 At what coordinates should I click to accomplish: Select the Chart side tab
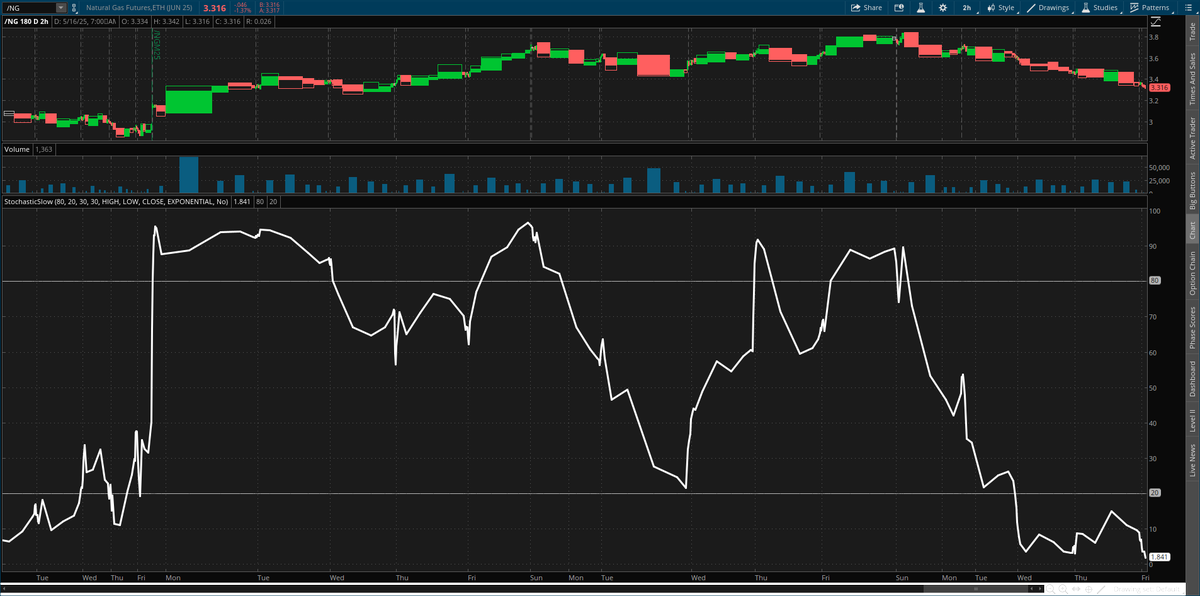[1191, 230]
